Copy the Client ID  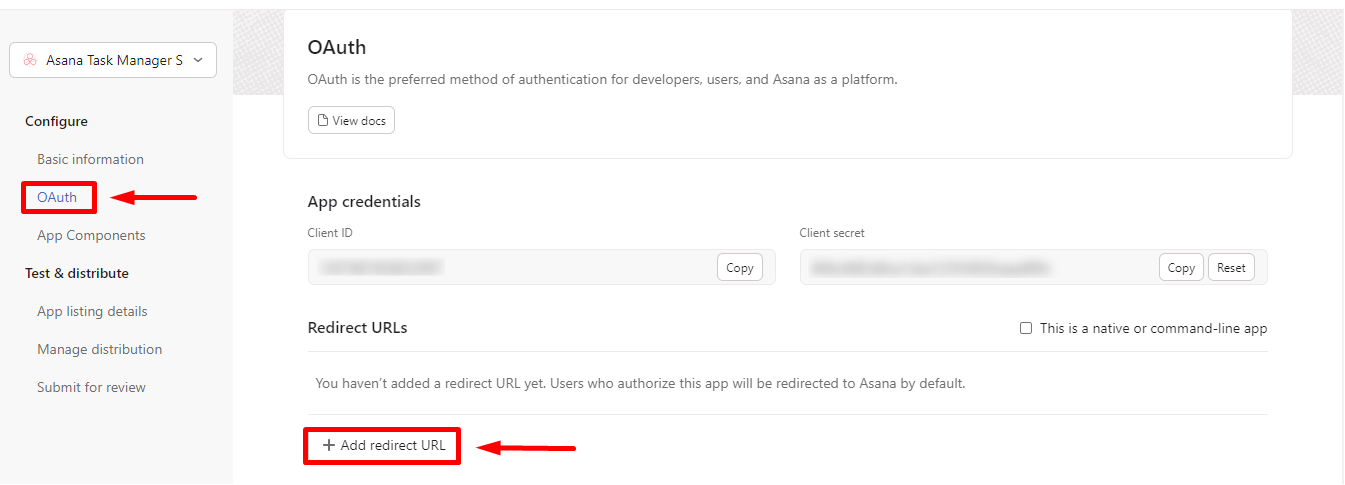tap(740, 267)
